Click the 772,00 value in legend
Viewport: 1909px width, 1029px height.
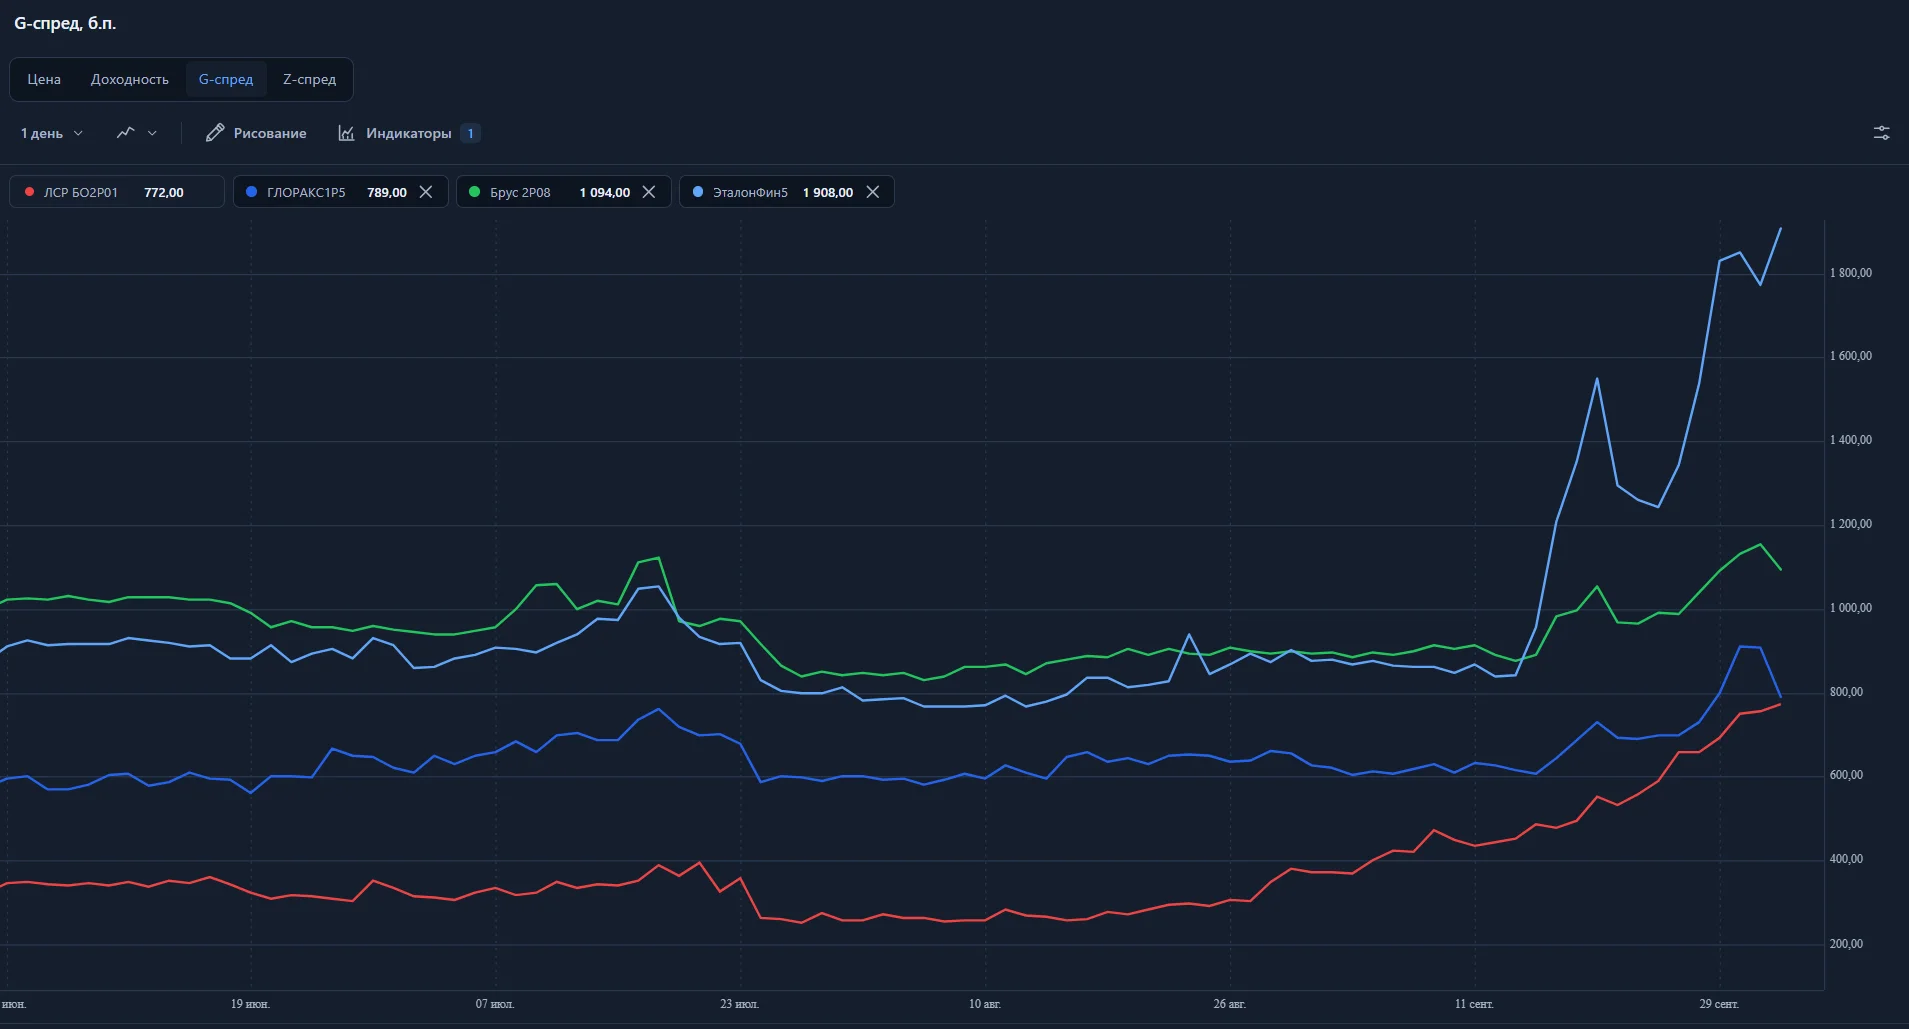point(164,192)
